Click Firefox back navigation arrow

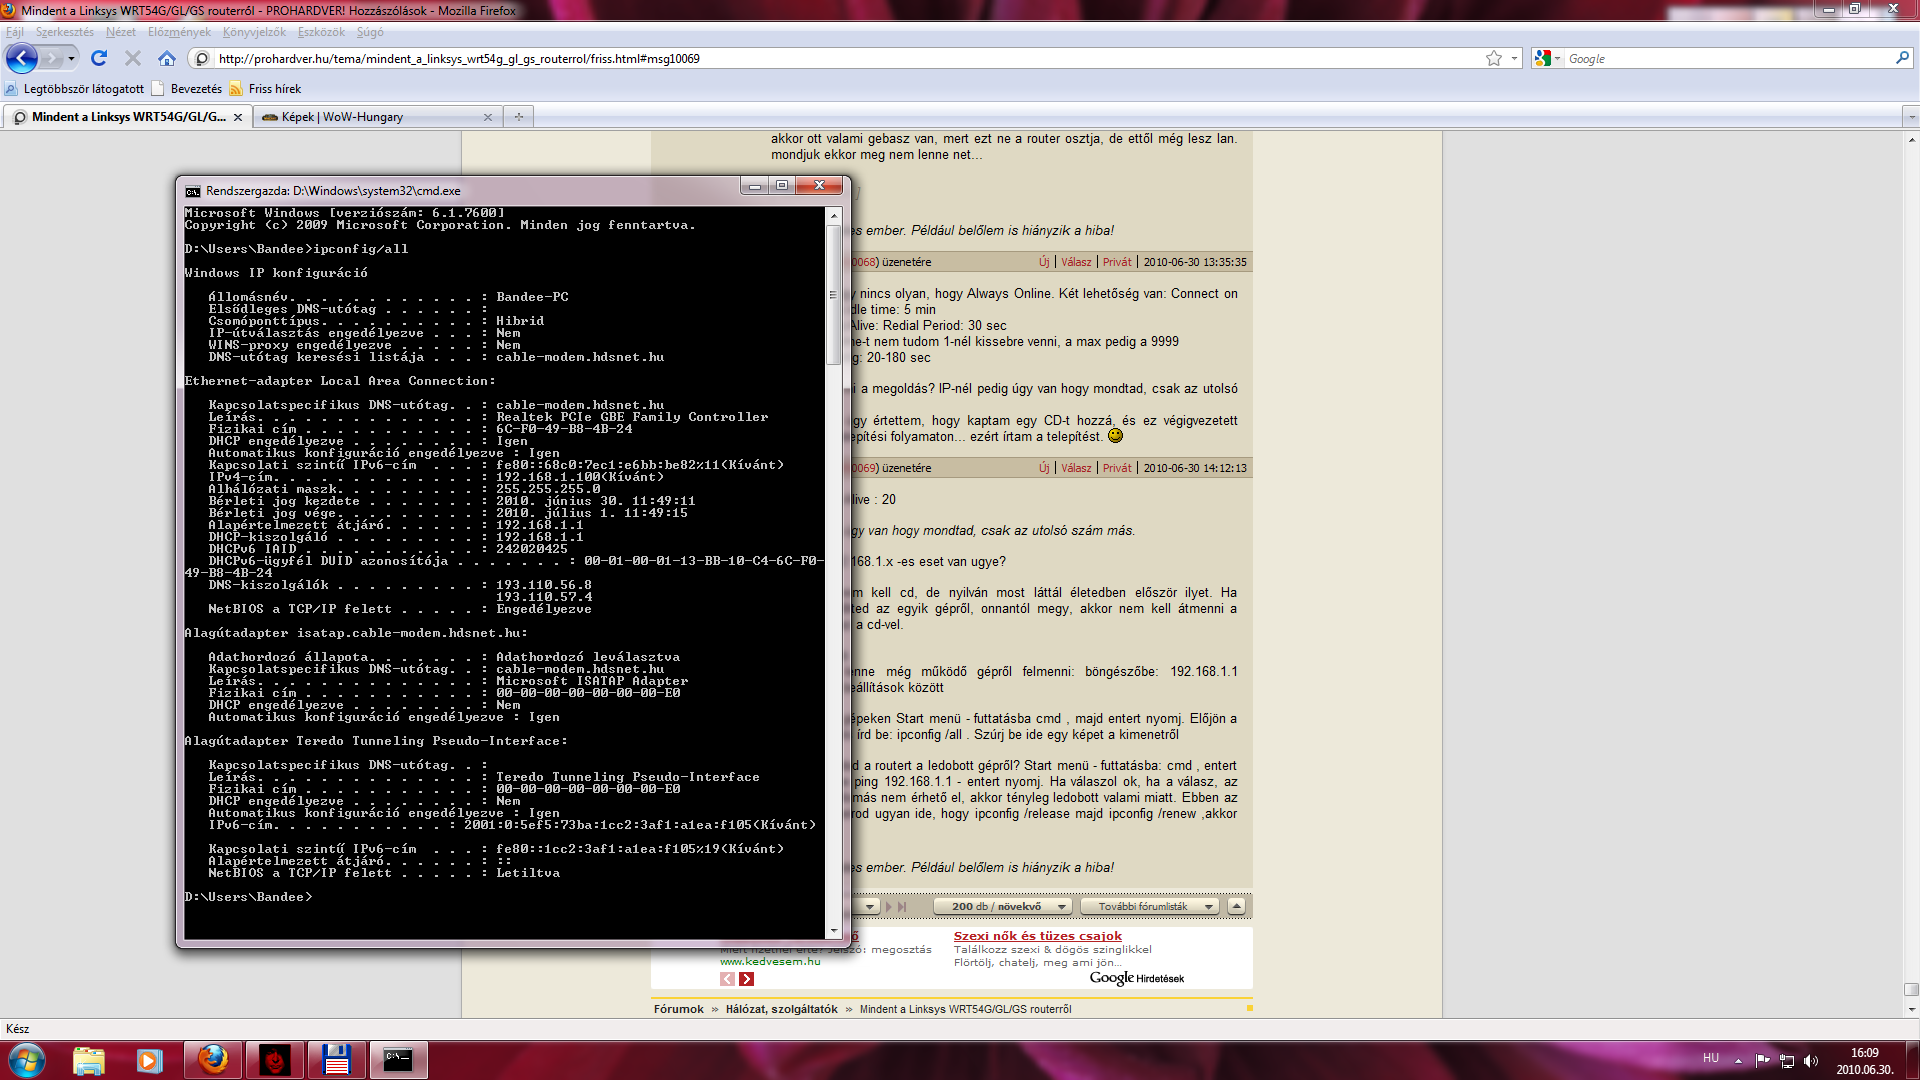pos(22,58)
